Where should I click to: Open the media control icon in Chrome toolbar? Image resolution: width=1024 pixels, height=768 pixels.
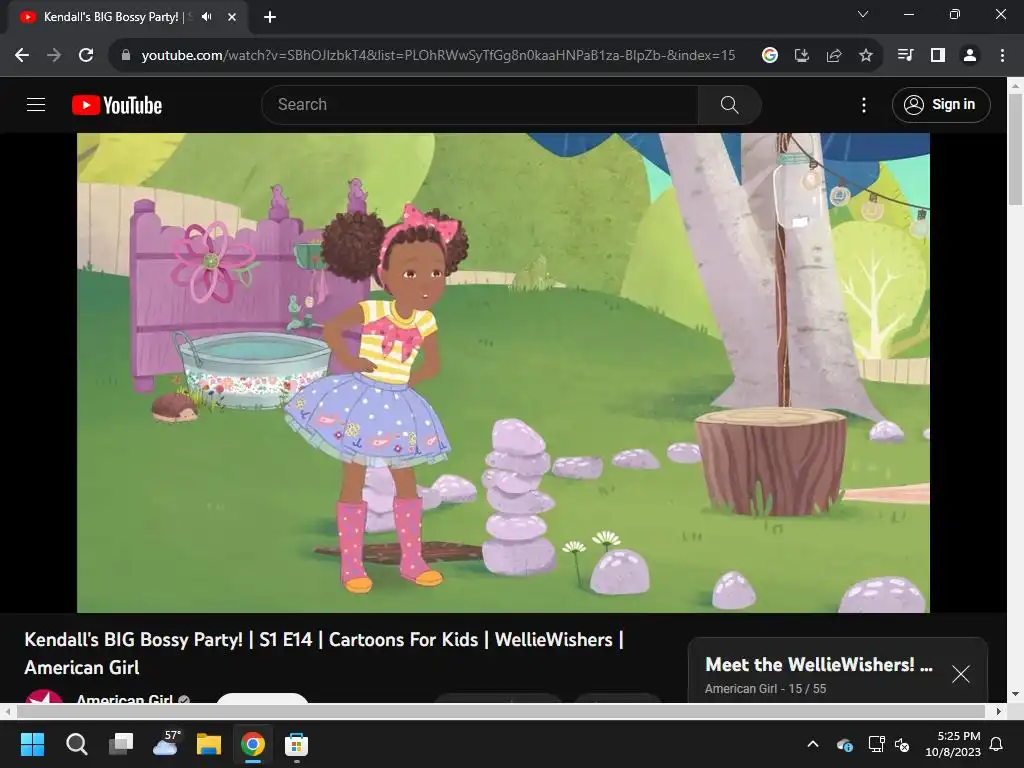tap(906, 56)
